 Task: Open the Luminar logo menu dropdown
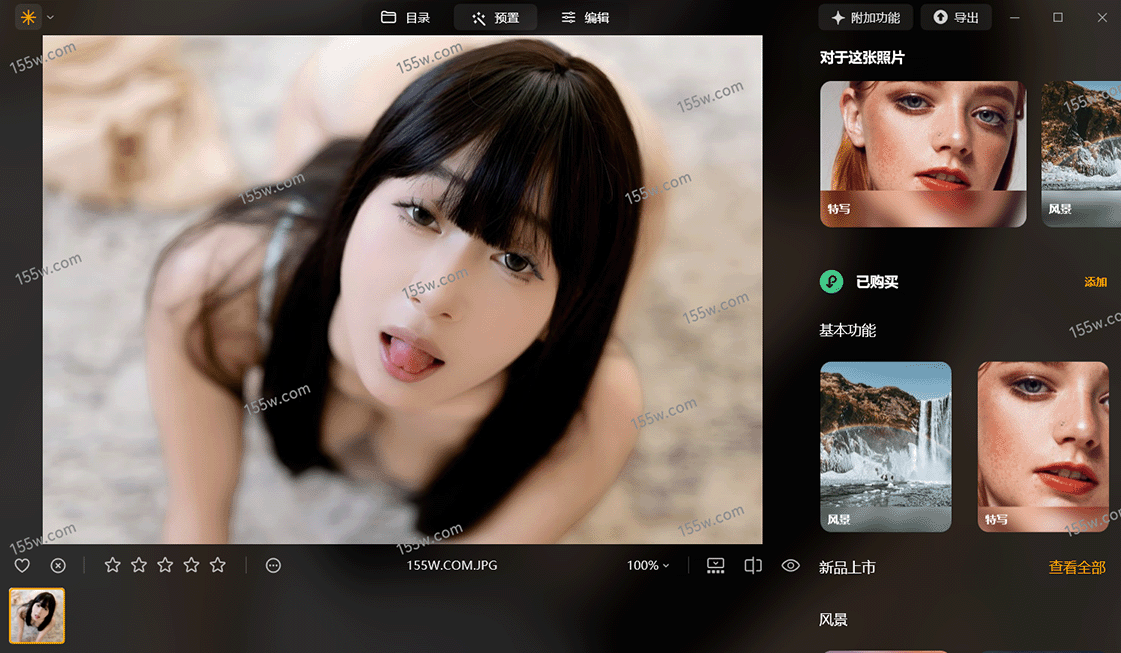35,17
